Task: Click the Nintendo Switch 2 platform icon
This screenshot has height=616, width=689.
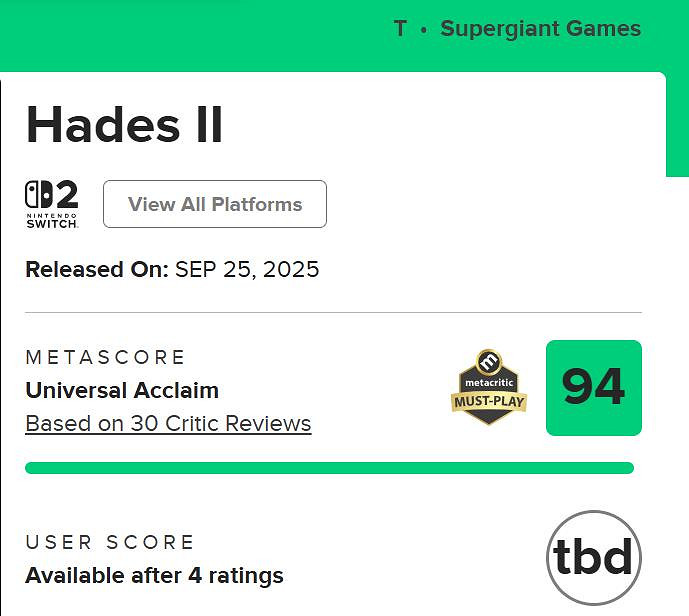Action: 52,204
